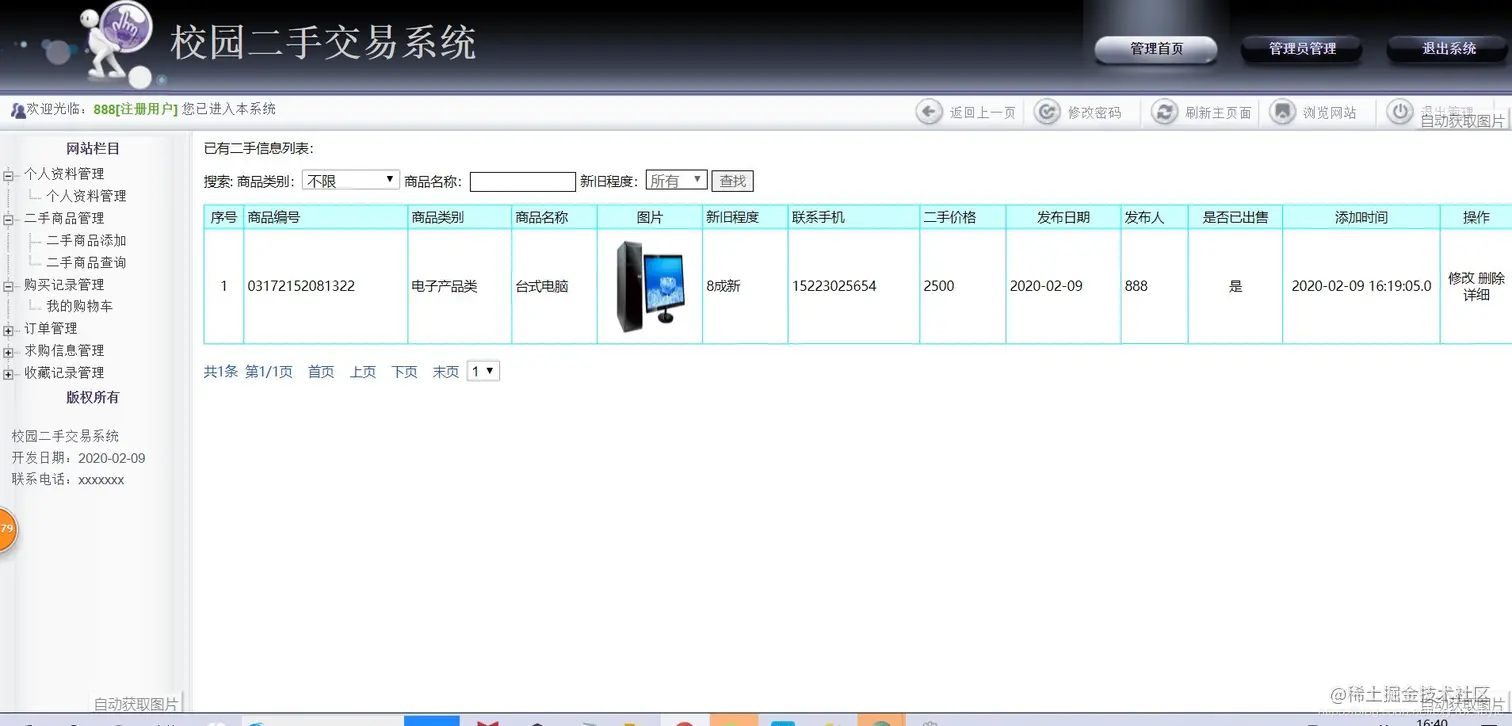Go to 上页 in pagination
This screenshot has width=1512, height=726.
tap(363, 372)
